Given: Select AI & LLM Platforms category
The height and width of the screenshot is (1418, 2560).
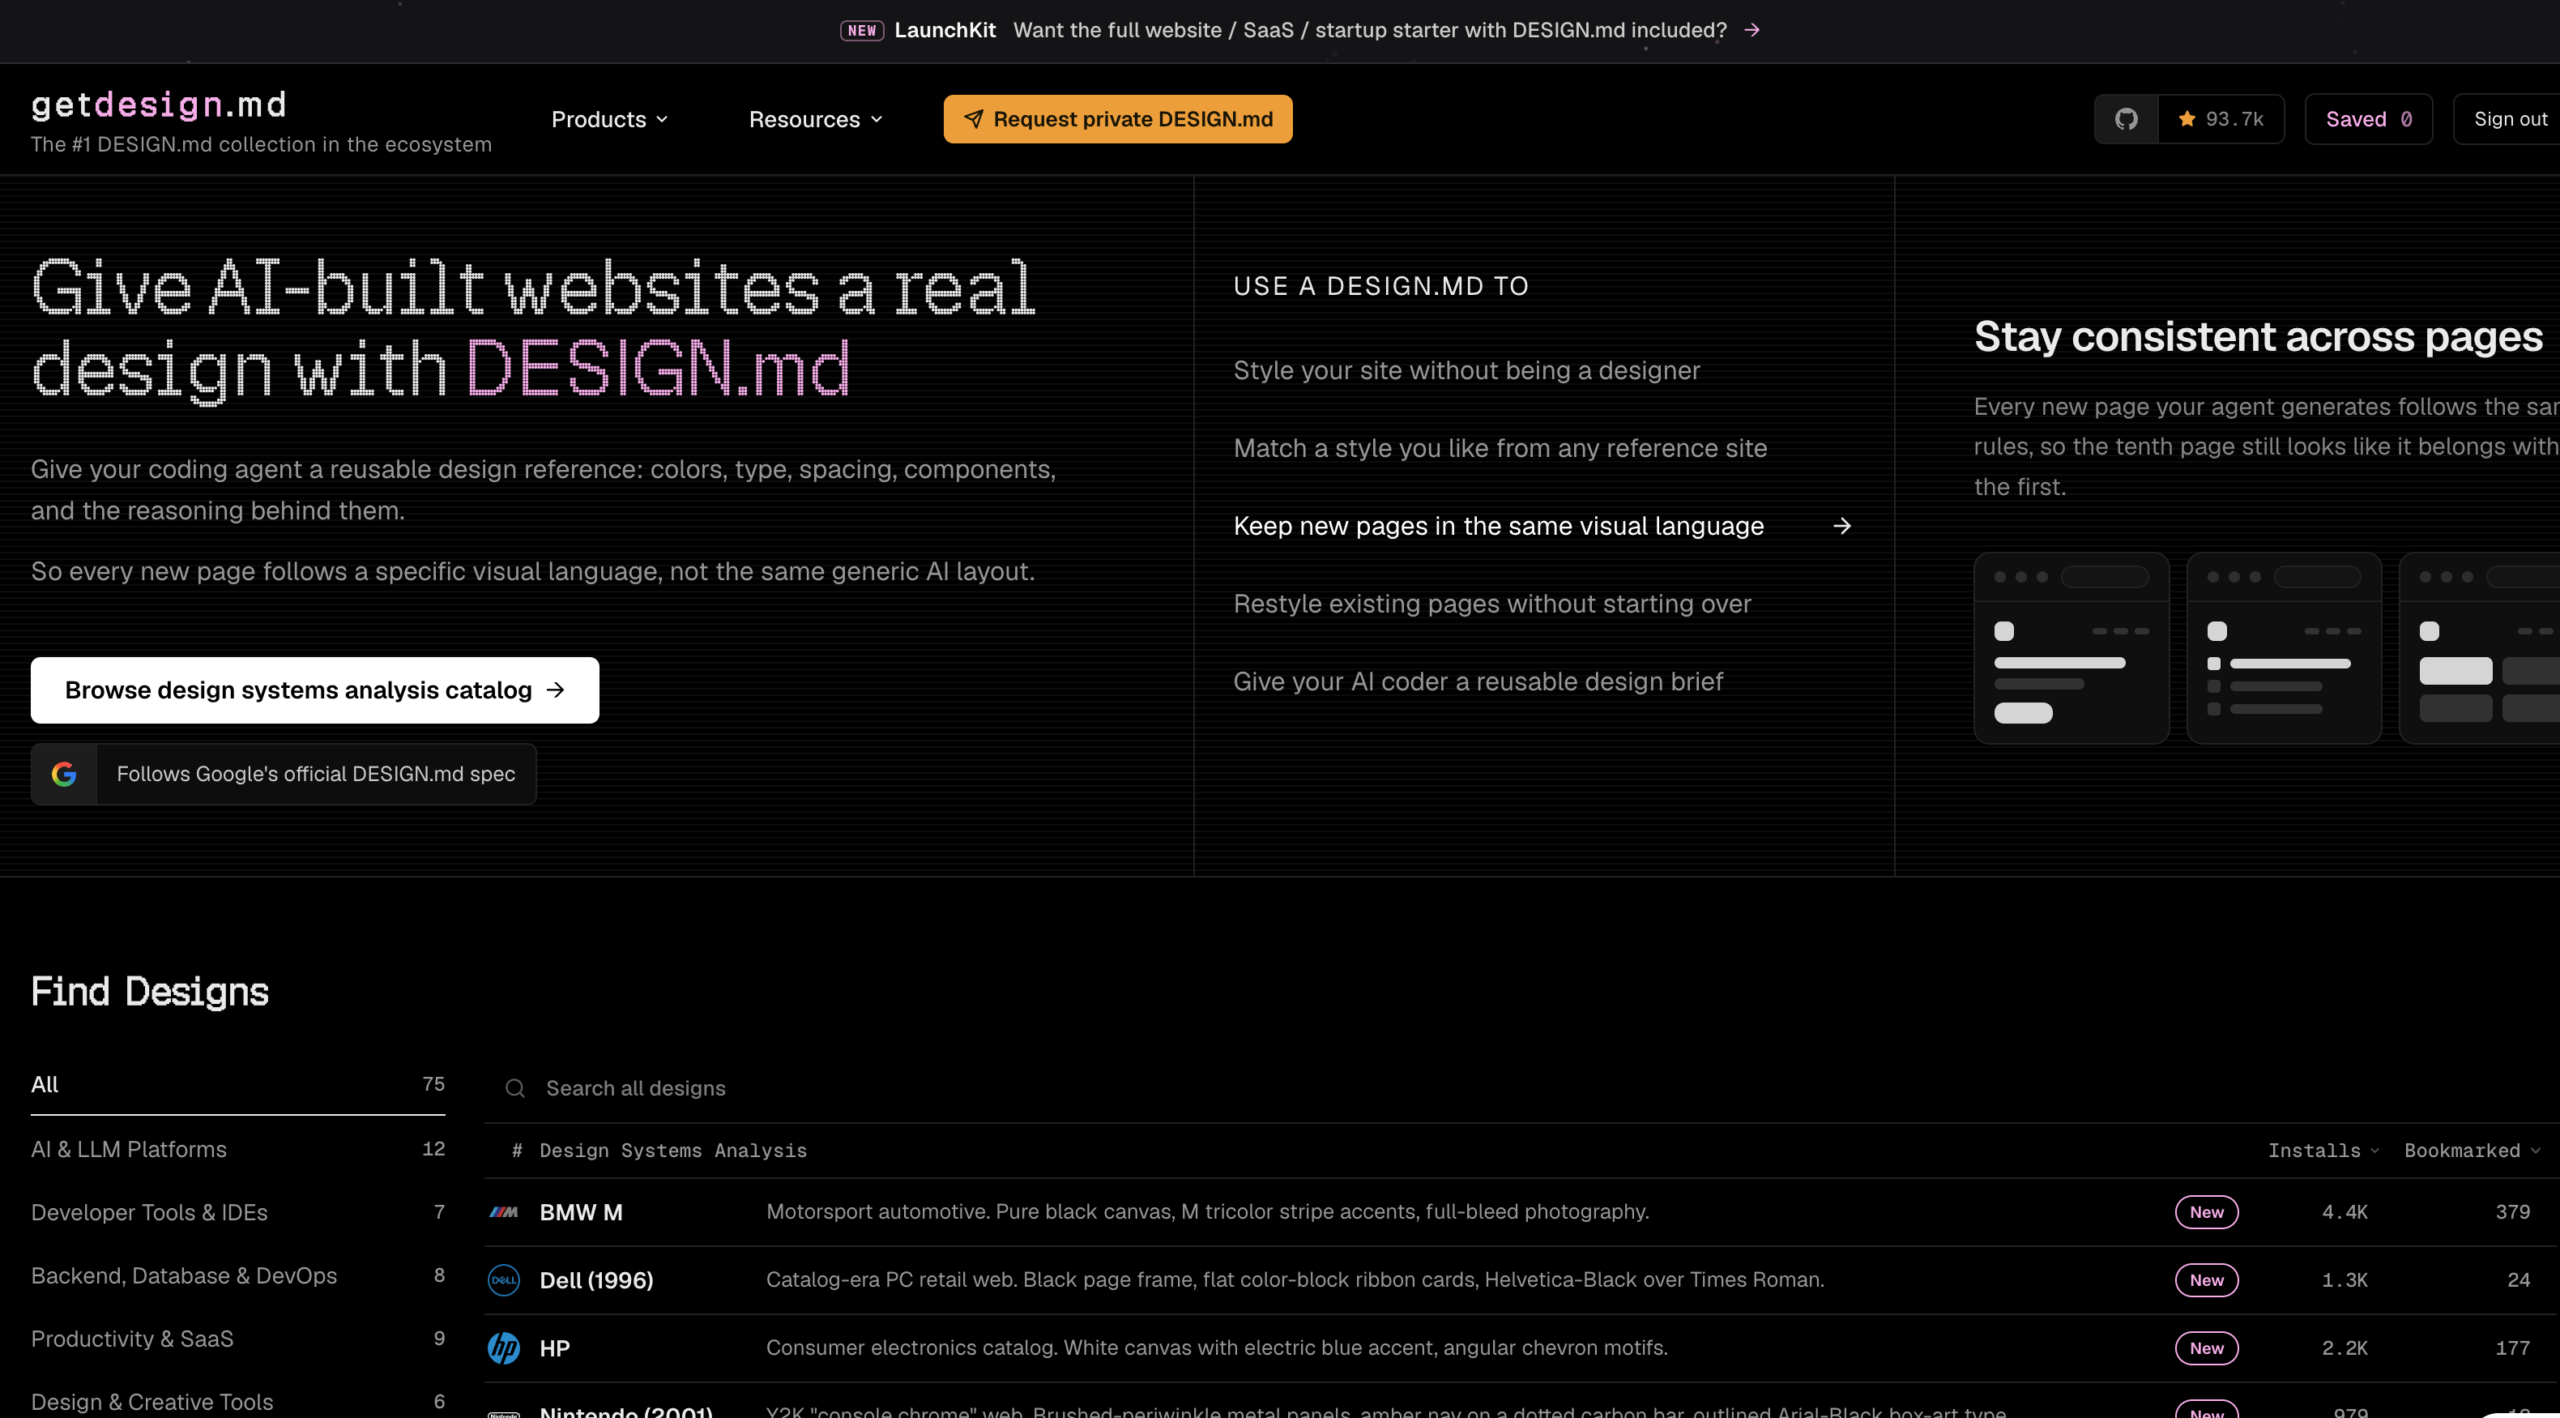Looking at the screenshot, I should [238, 1149].
